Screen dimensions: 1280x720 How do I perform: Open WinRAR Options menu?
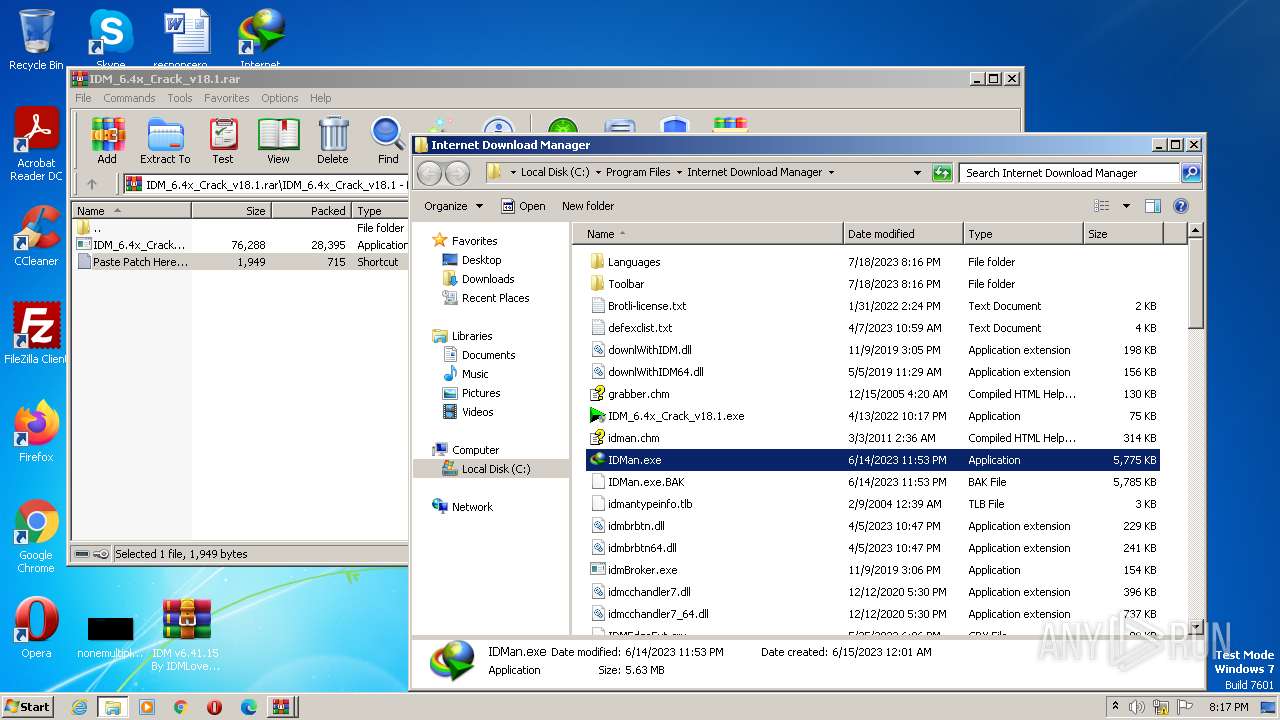280,98
